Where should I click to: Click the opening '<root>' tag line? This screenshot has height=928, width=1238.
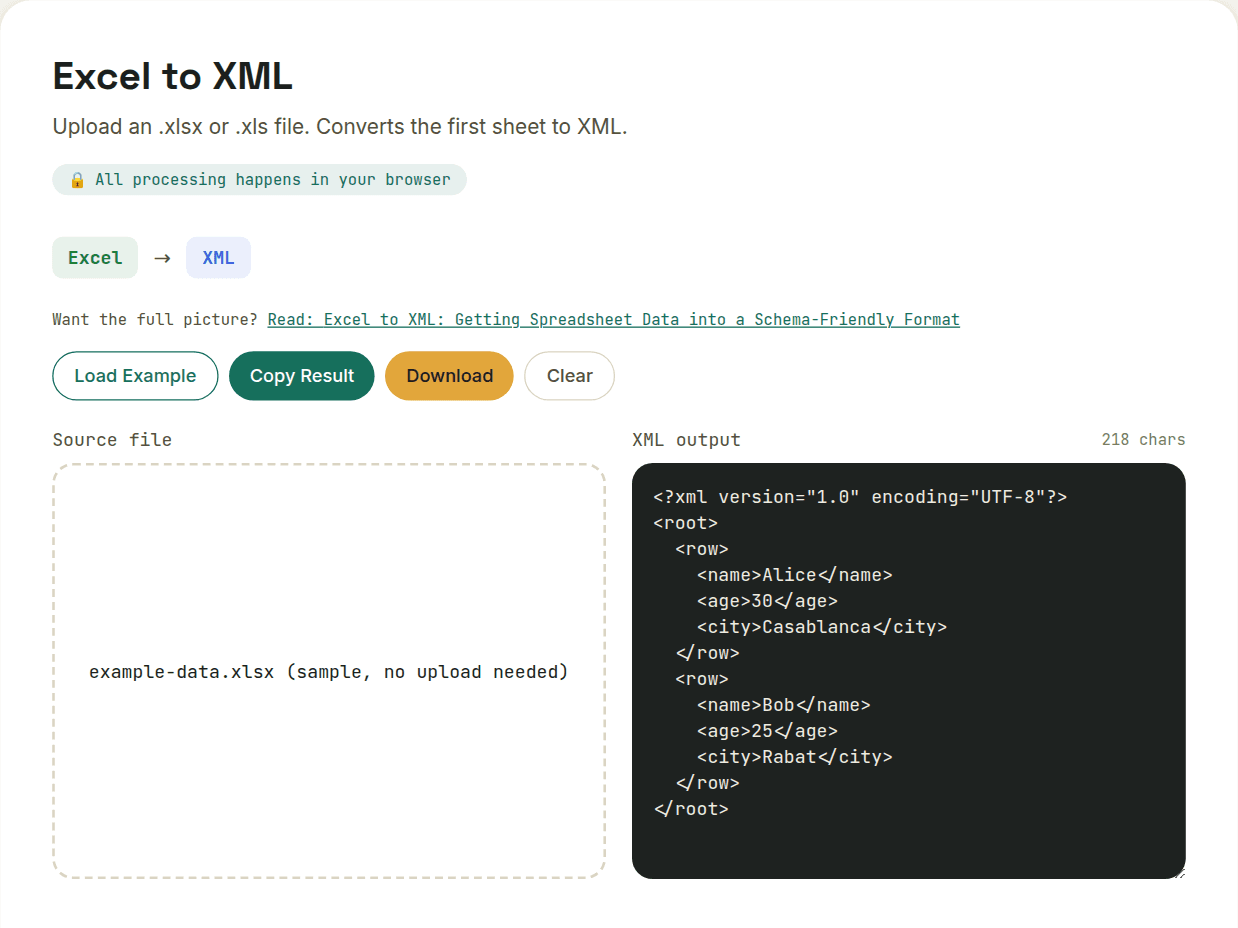tap(685, 523)
